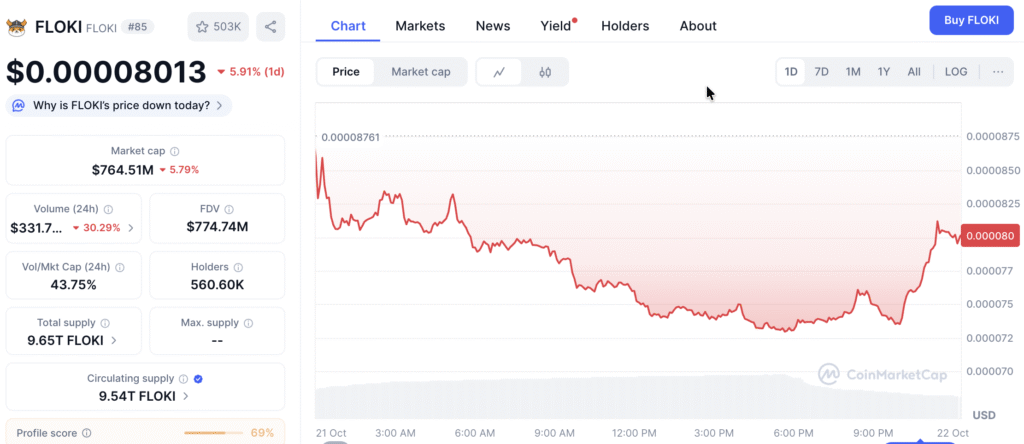1024x444 pixels.
Task: Toggle chart to Market cap view
Action: (x=420, y=72)
